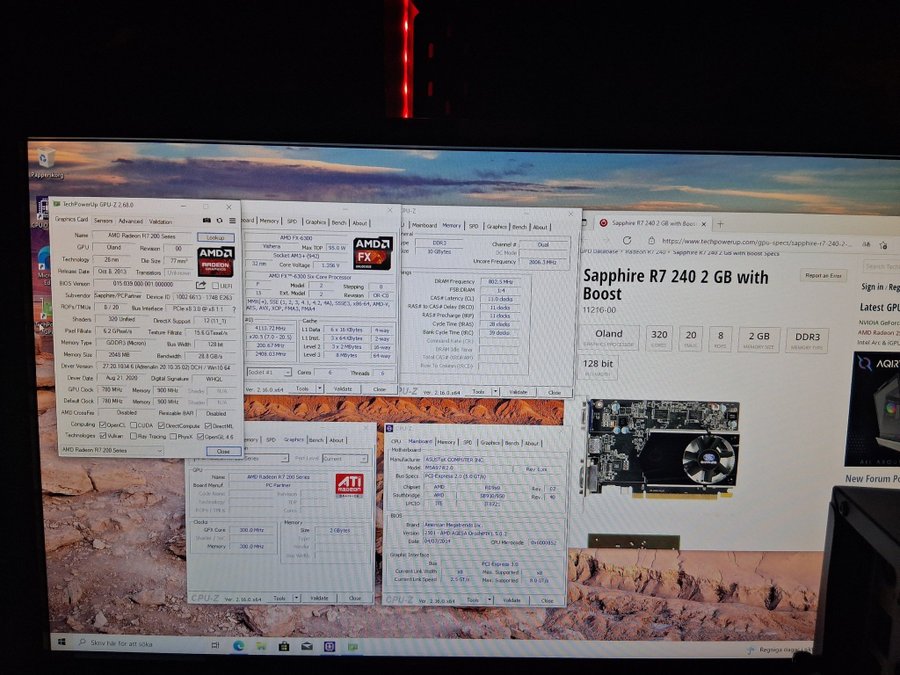Image resolution: width=900 pixels, height=675 pixels.
Task: Click the BIOS export arrow icon in GPU-Z
Action: tap(201, 285)
